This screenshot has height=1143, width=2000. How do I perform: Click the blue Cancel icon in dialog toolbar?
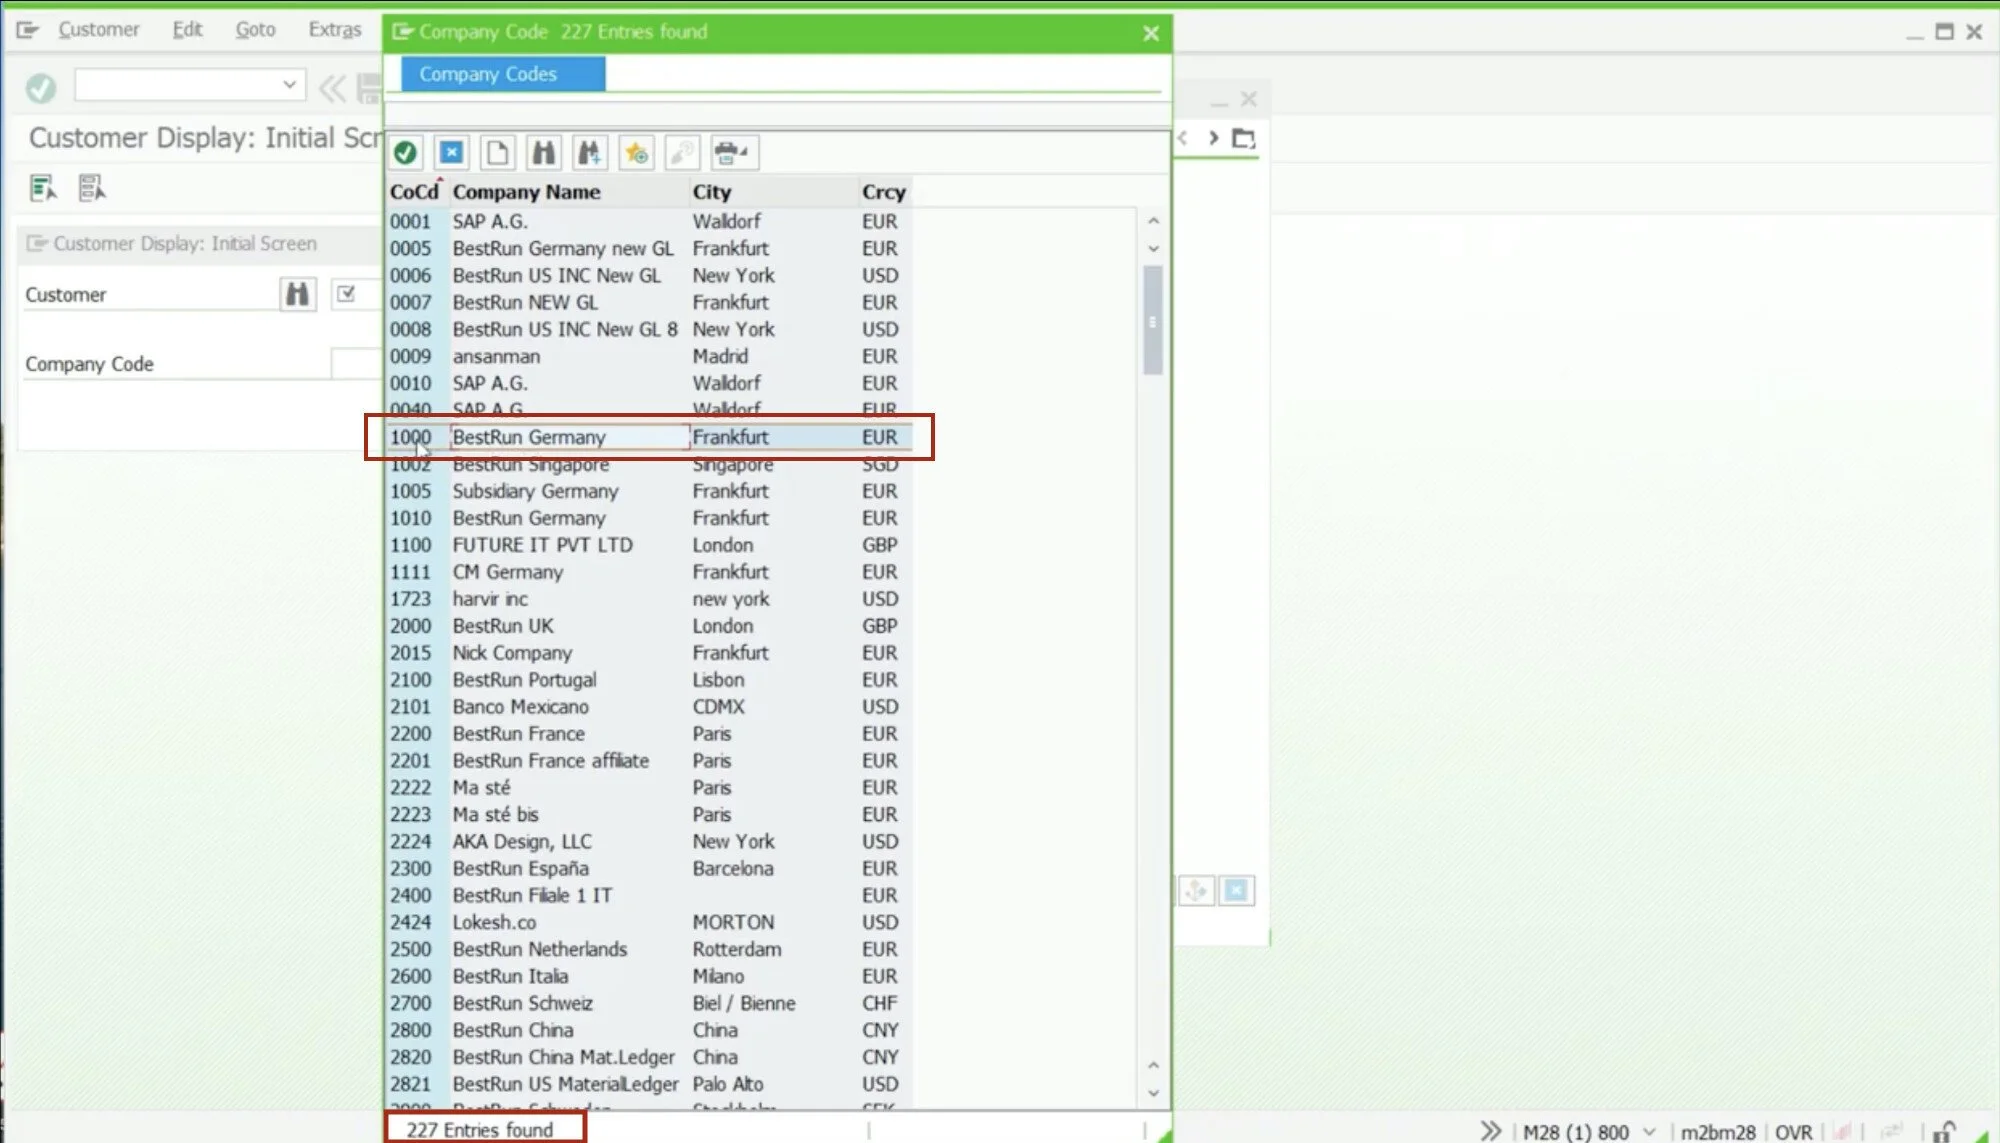point(451,153)
